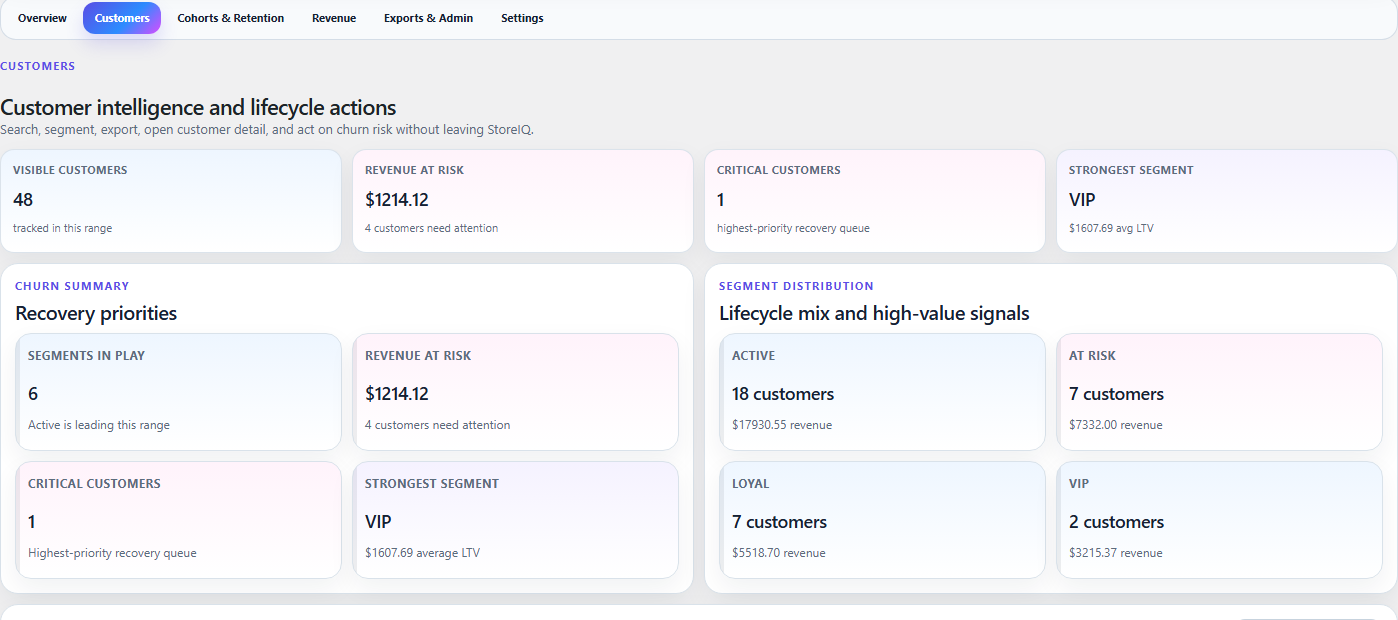Click the Visible Customers card showing 48
Screen dimensions: 1398x620
click(x=171, y=200)
